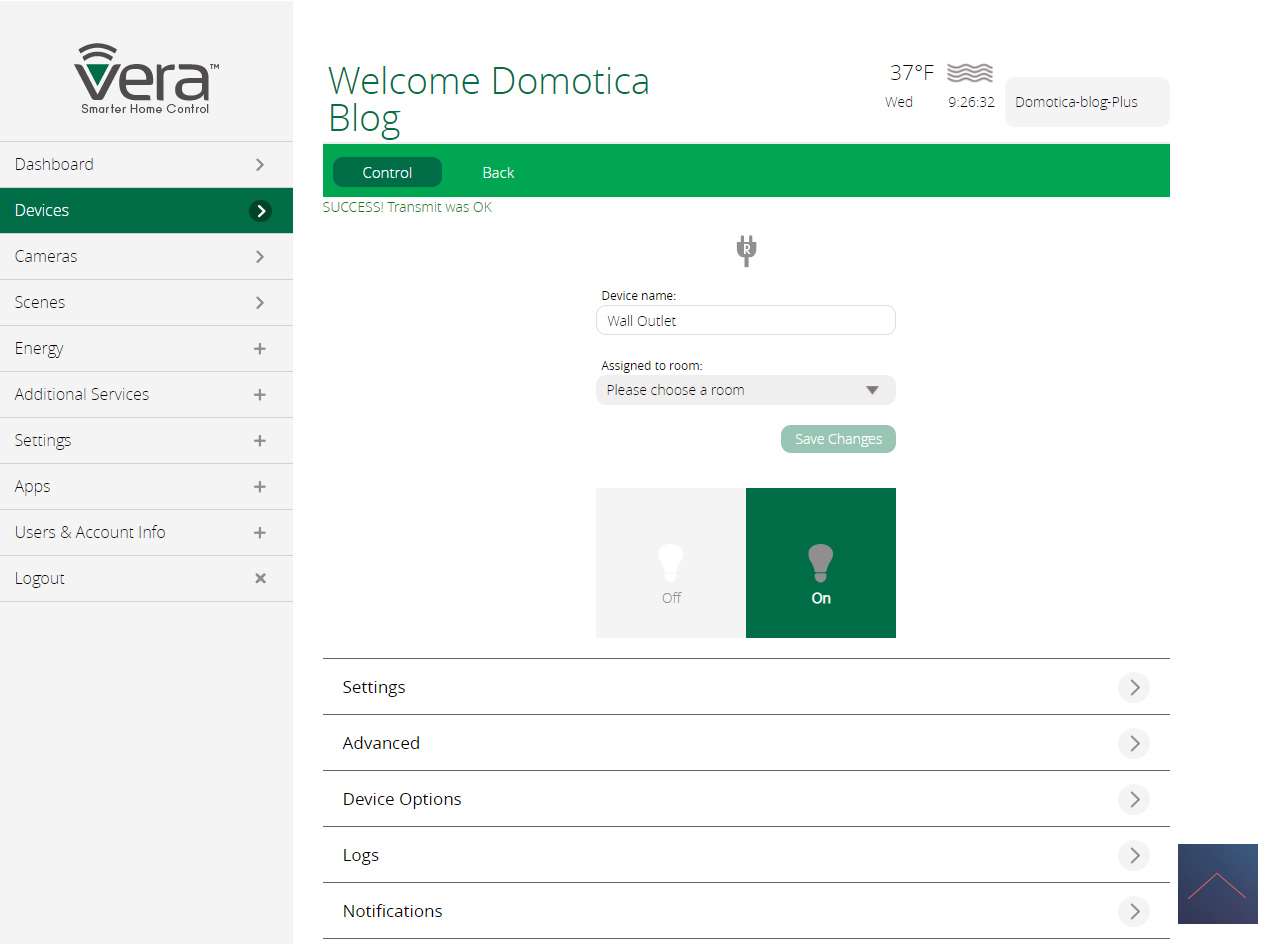Click the Logout X icon
Image resolution: width=1278 pixels, height=944 pixels.
[260, 578]
